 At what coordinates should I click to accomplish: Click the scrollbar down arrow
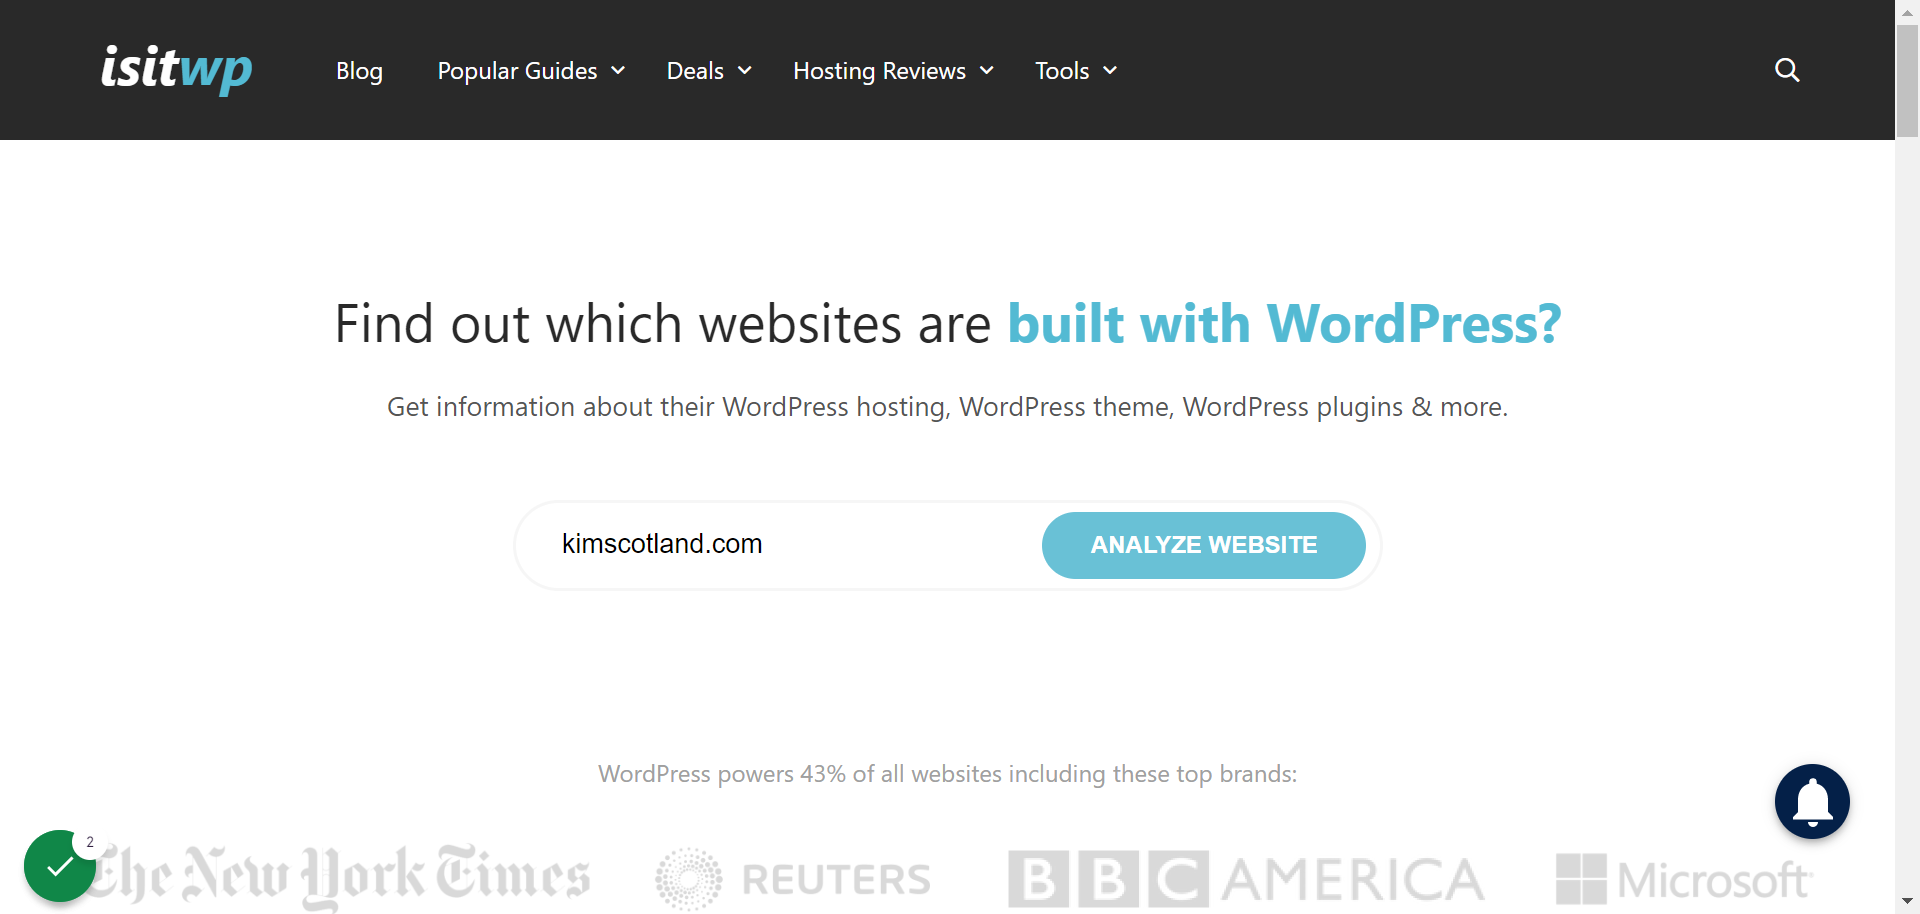point(1907,902)
